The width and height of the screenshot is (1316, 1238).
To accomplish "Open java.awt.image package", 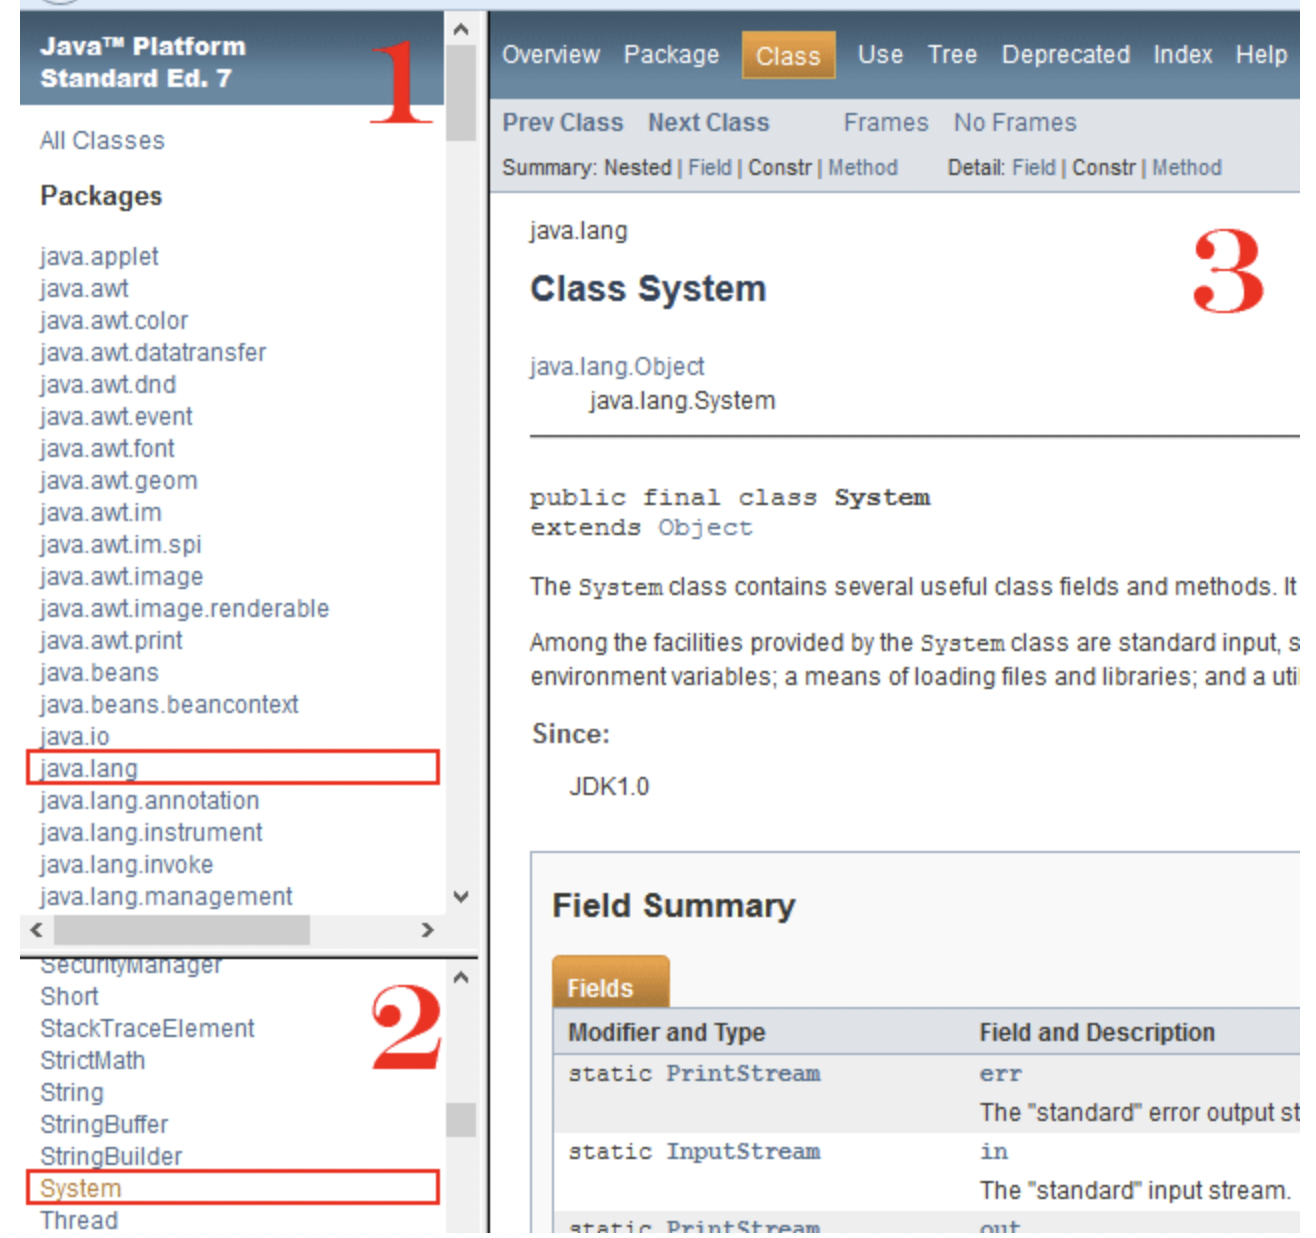I will click(122, 577).
